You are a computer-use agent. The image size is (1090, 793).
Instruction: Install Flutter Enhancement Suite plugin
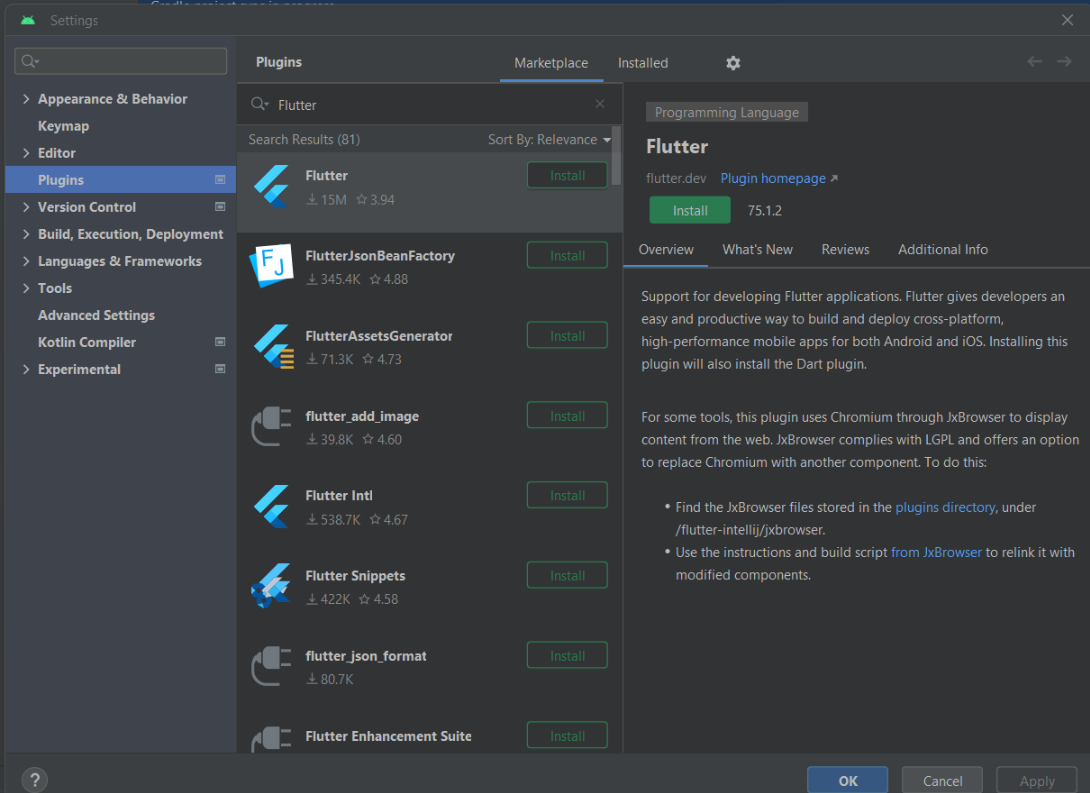click(567, 735)
